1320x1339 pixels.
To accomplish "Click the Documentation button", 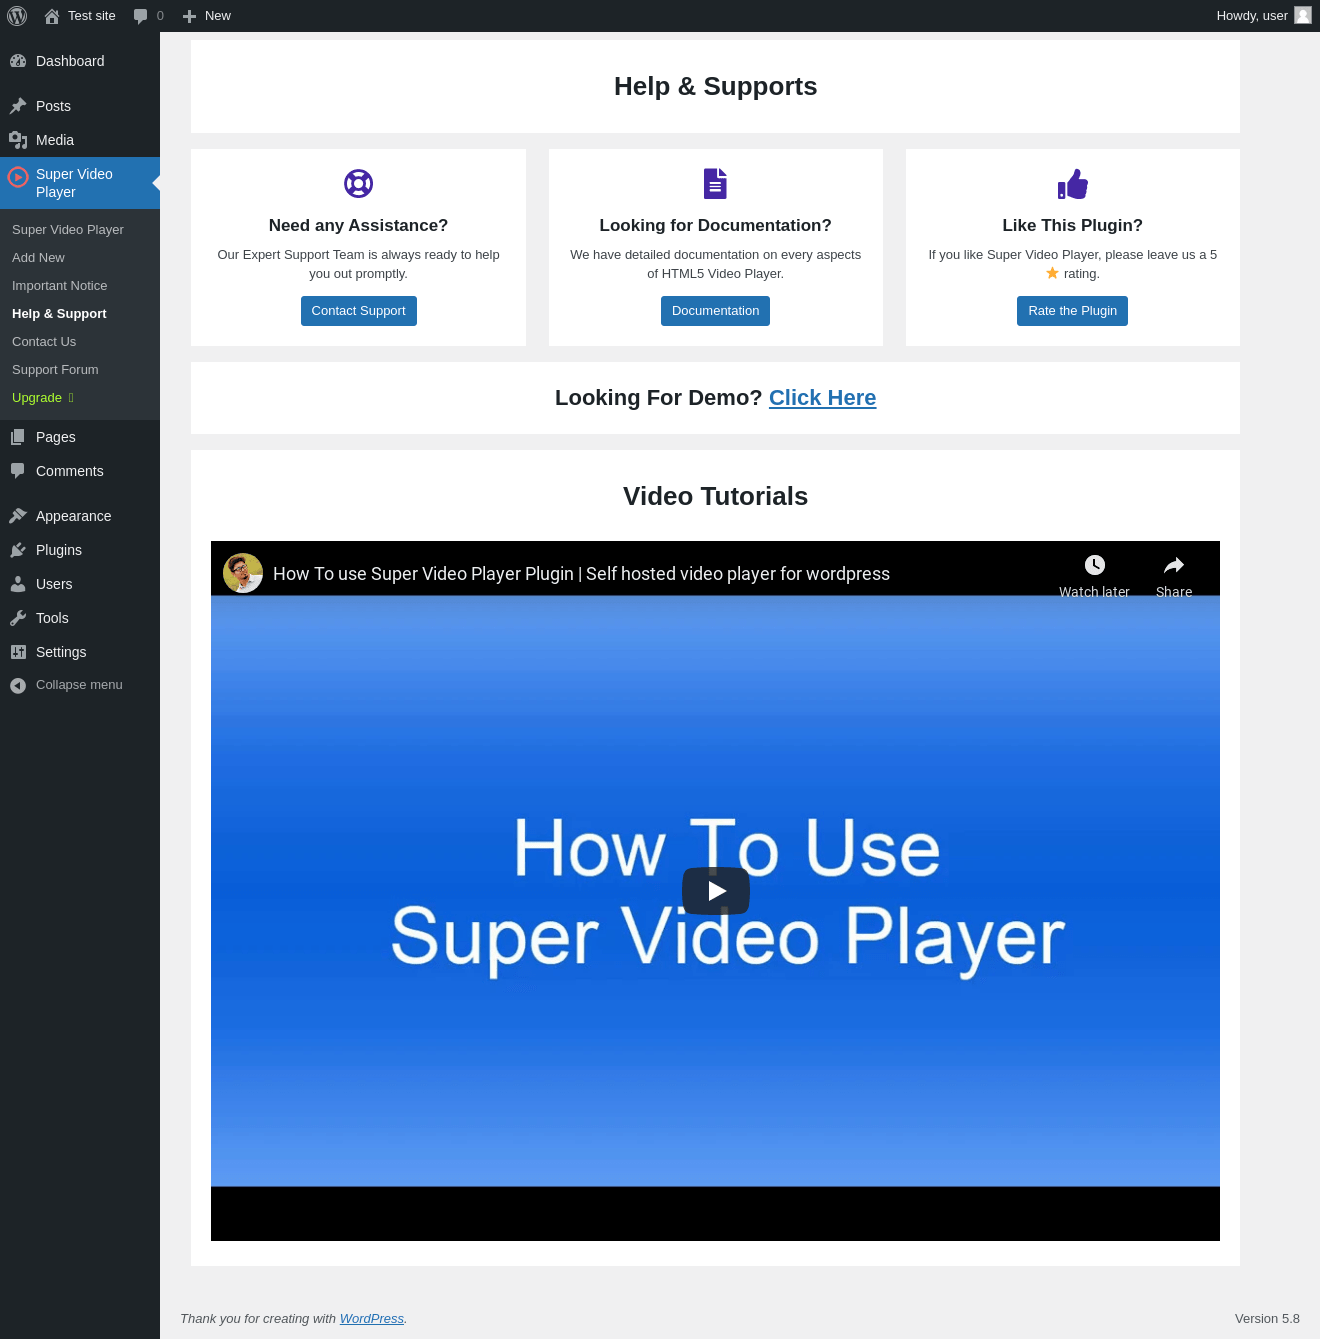I will point(716,311).
